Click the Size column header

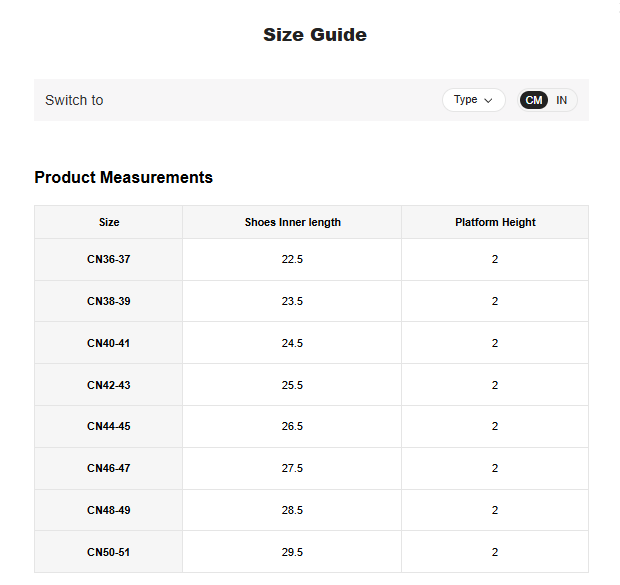[109, 222]
